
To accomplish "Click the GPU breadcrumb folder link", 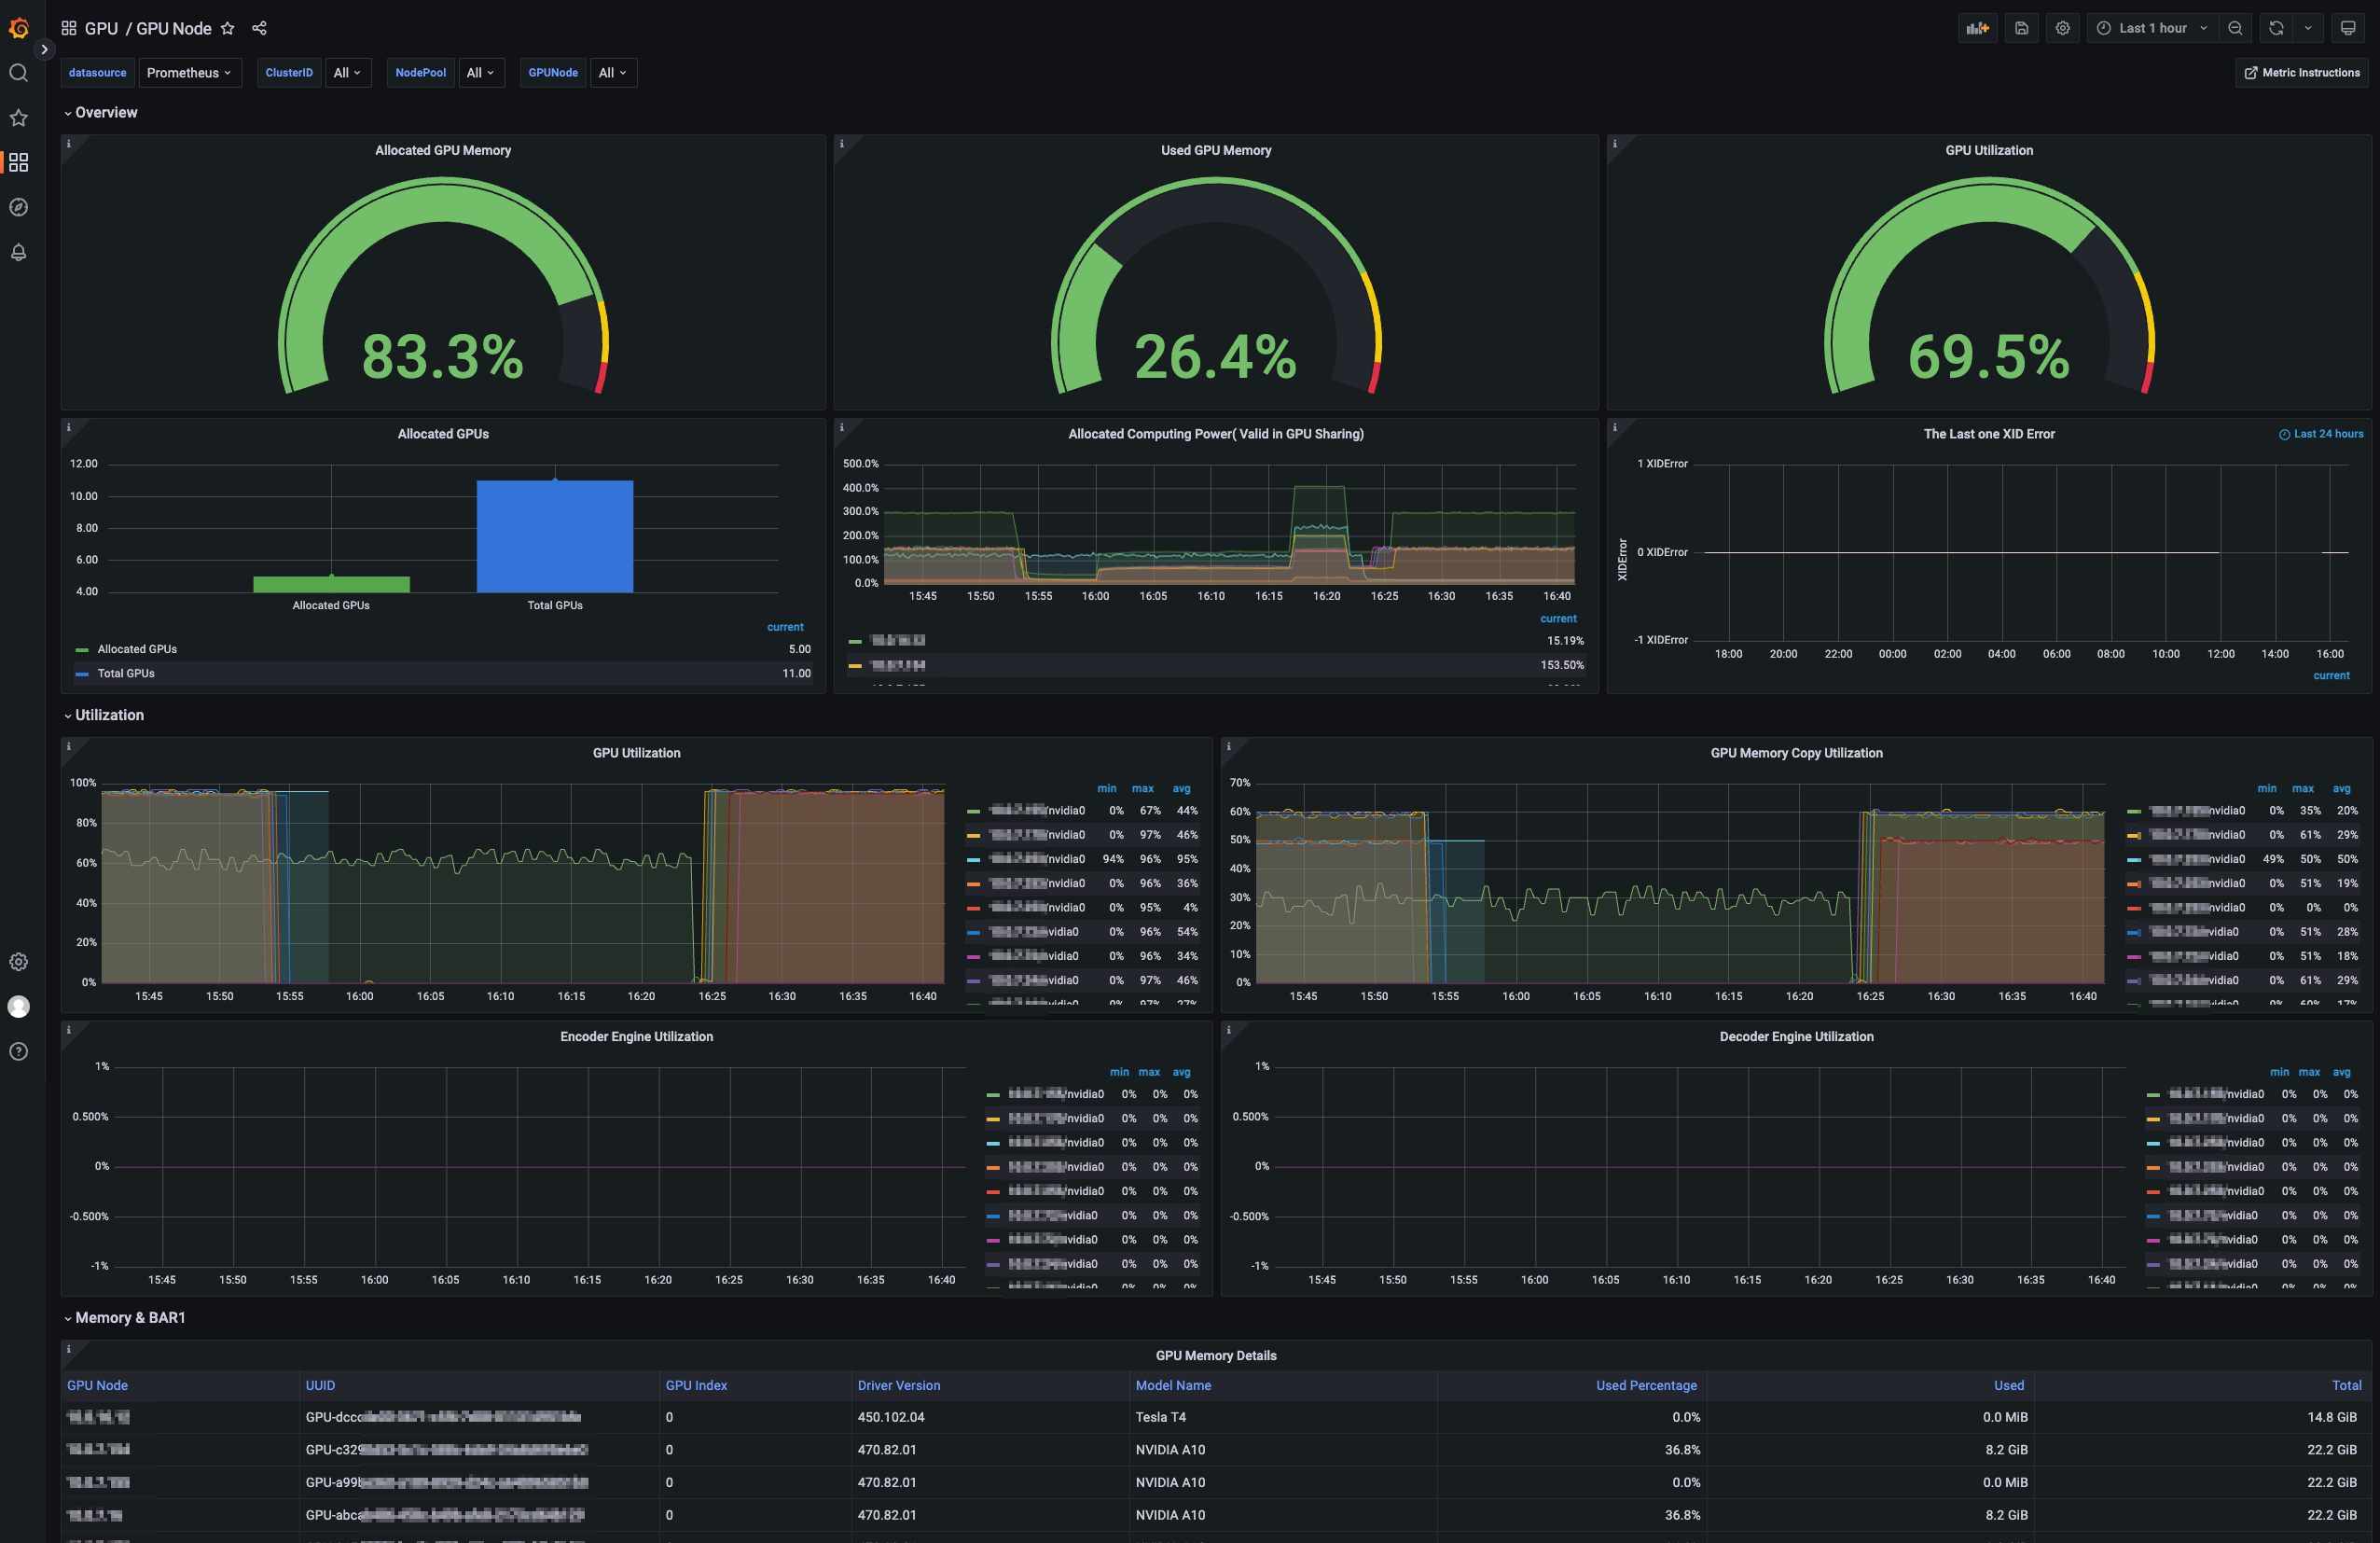I will [x=101, y=28].
